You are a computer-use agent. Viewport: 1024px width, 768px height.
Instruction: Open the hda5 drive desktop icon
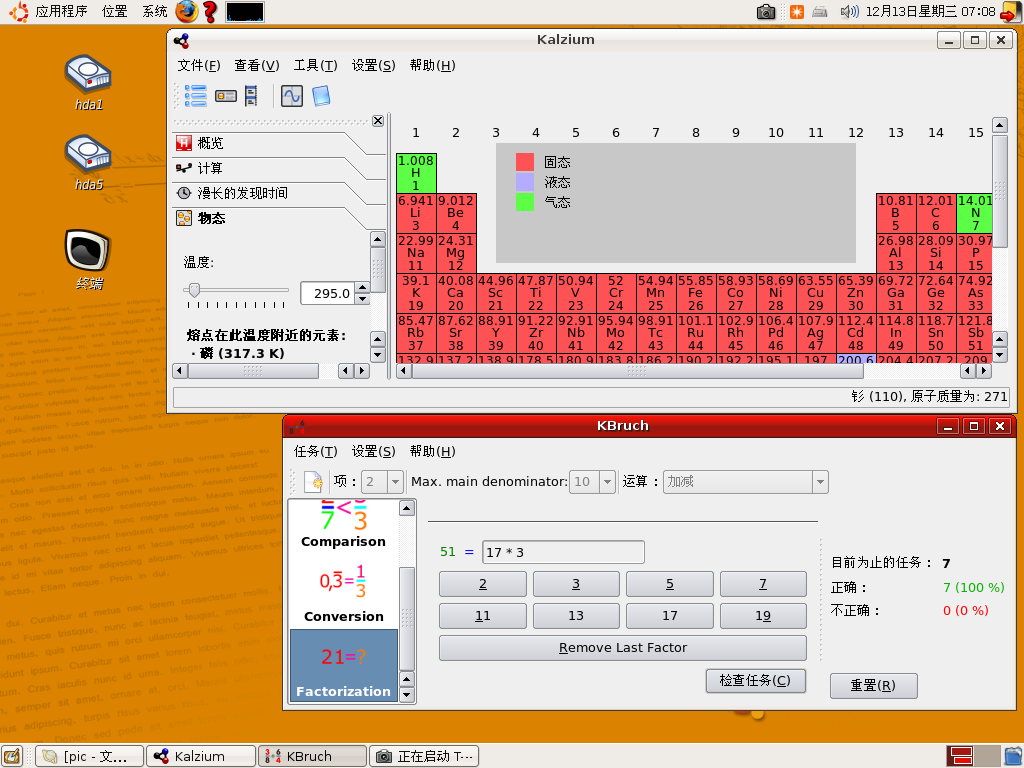click(88, 163)
